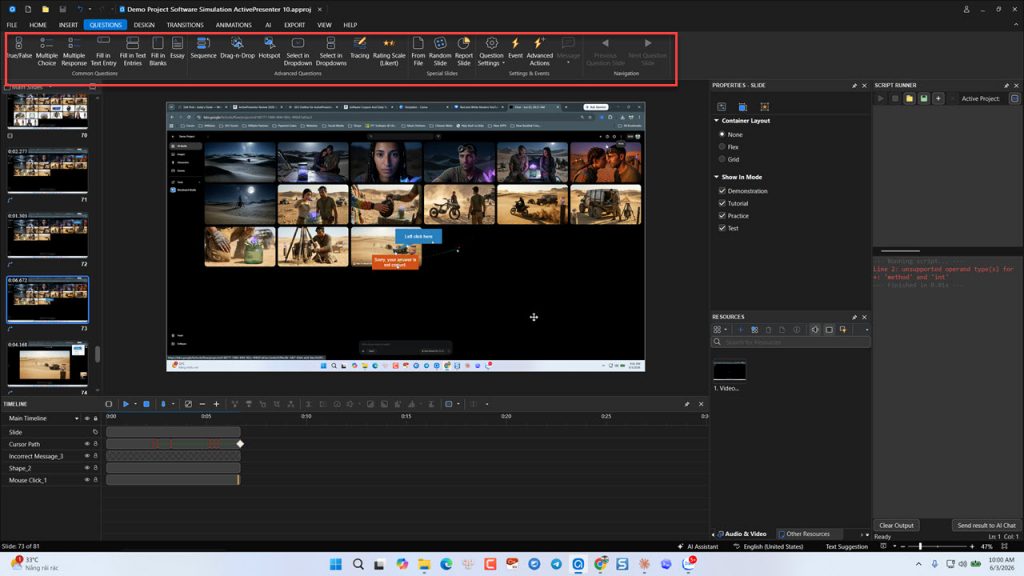Insert a Sequence question
Image resolution: width=1024 pixels, height=576 pixels.
pos(203,48)
